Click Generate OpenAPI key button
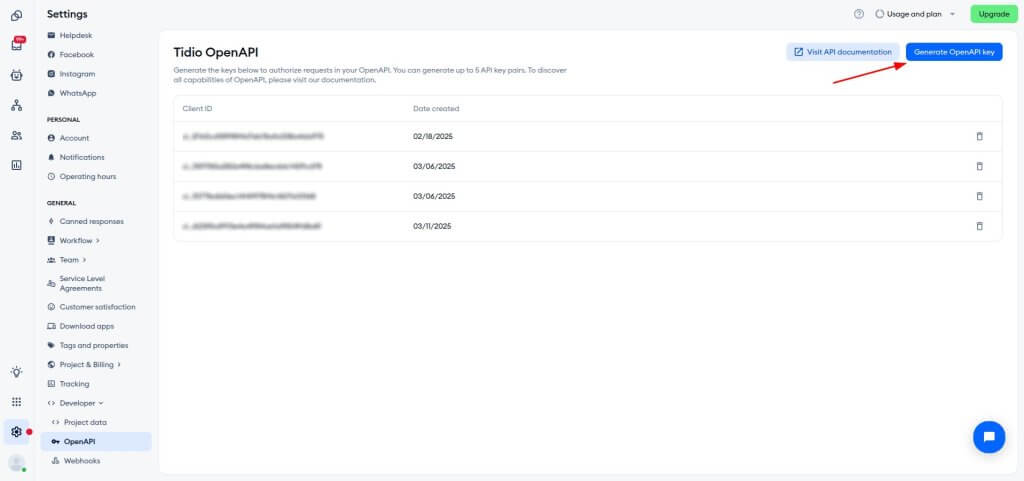Viewport: 1024px width, 481px height. pyautogui.click(x=953, y=52)
